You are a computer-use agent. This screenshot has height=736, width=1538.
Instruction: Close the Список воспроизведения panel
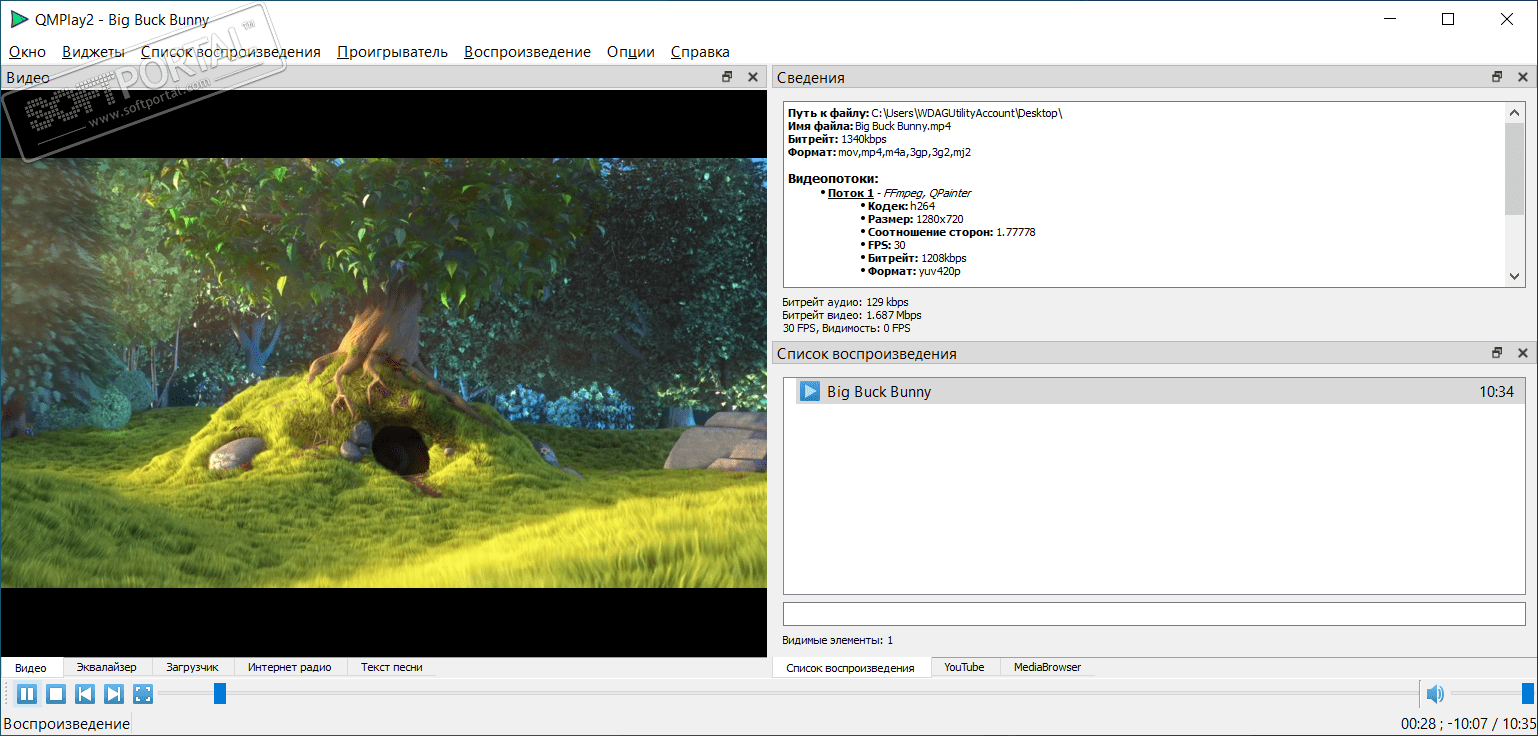tap(1523, 353)
